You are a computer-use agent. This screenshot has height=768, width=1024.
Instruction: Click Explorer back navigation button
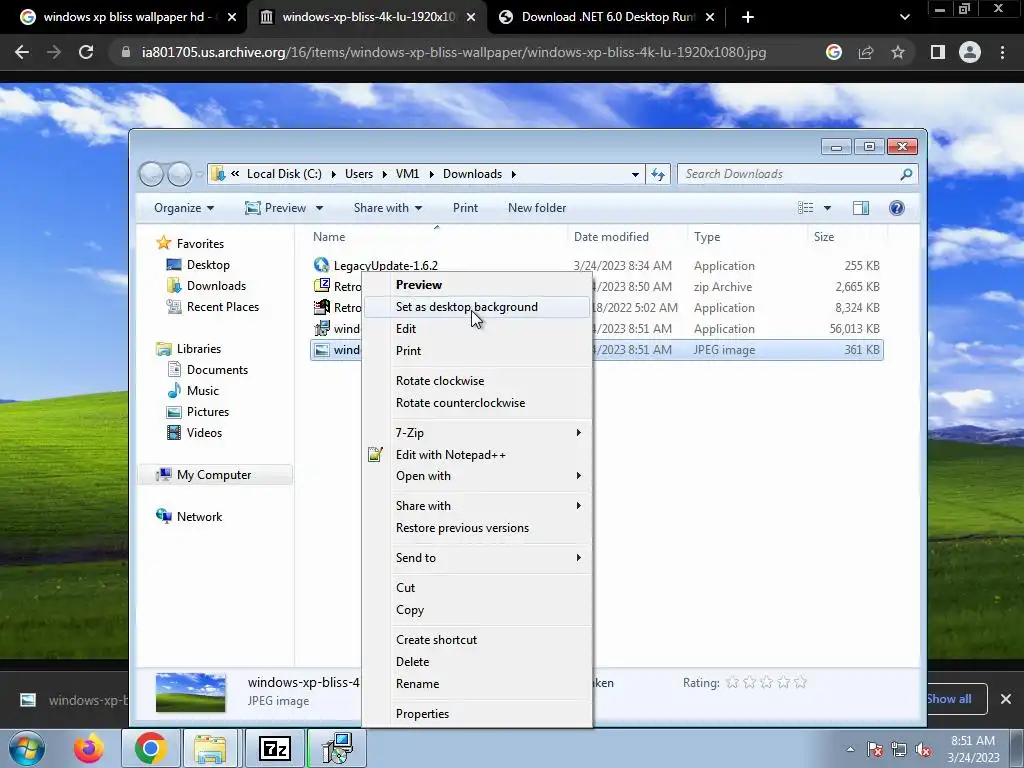pyautogui.click(x=152, y=174)
